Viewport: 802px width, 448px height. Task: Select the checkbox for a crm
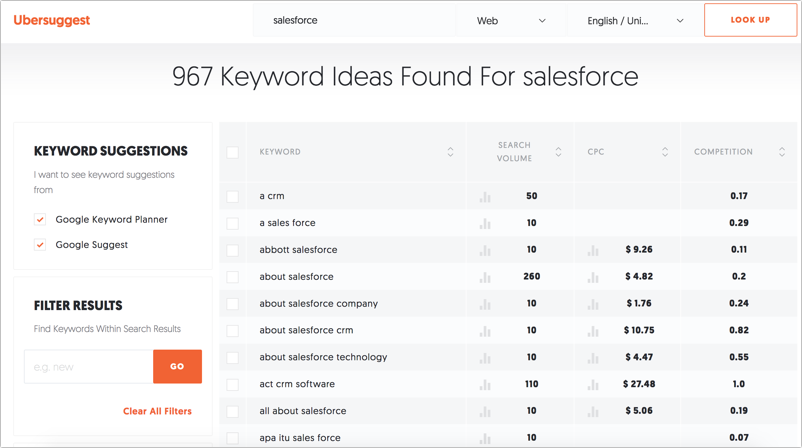click(232, 196)
